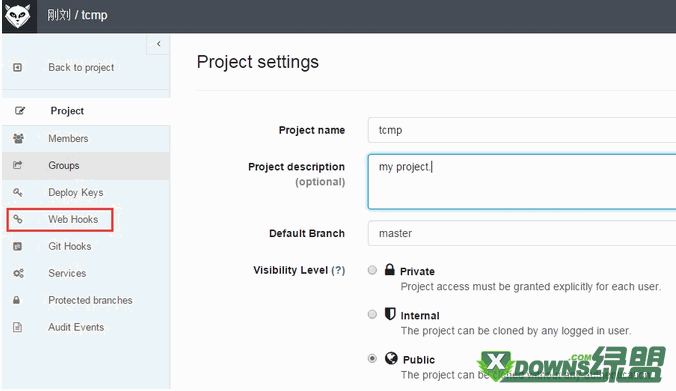Click the Back to project arrow icon
Screen dimensions: 676x391
pos(17,67)
